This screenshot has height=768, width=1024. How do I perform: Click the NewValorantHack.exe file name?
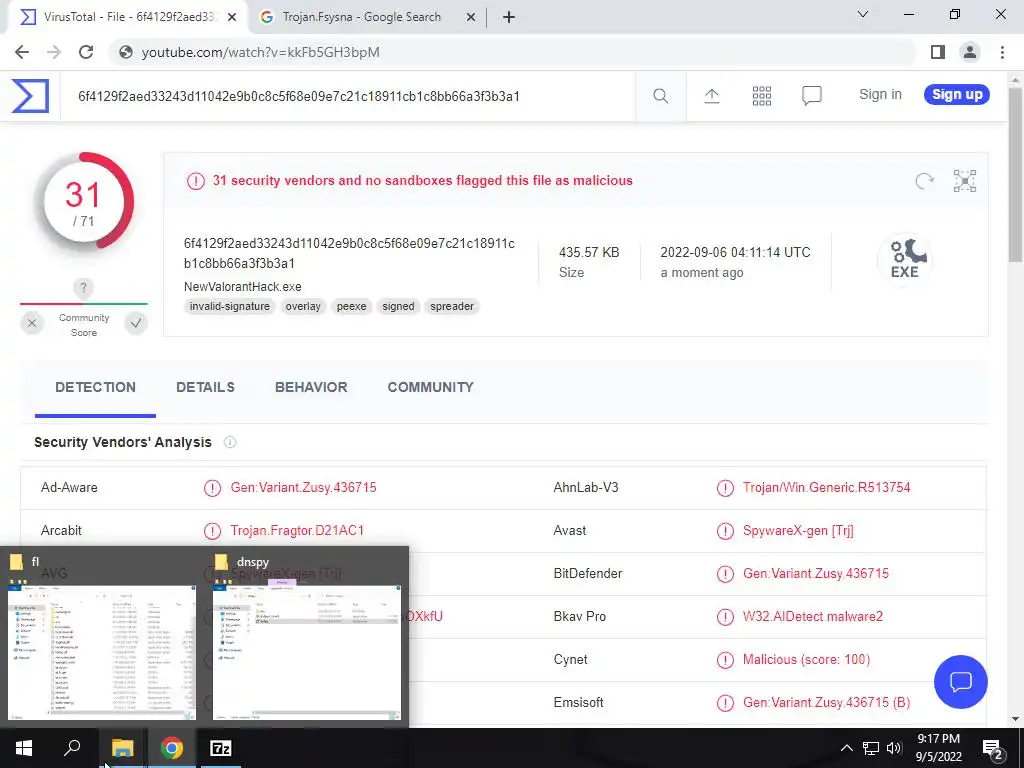click(x=243, y=287)
